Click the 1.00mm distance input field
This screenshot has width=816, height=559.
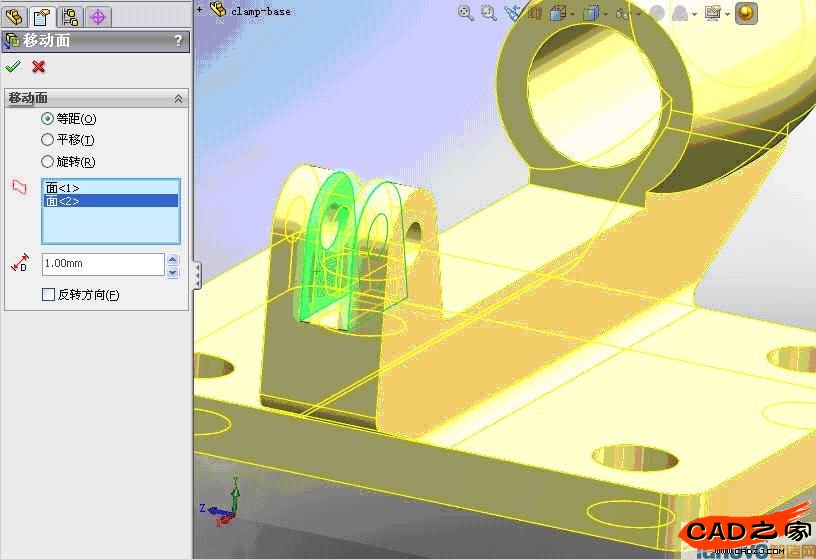point(102,264)
